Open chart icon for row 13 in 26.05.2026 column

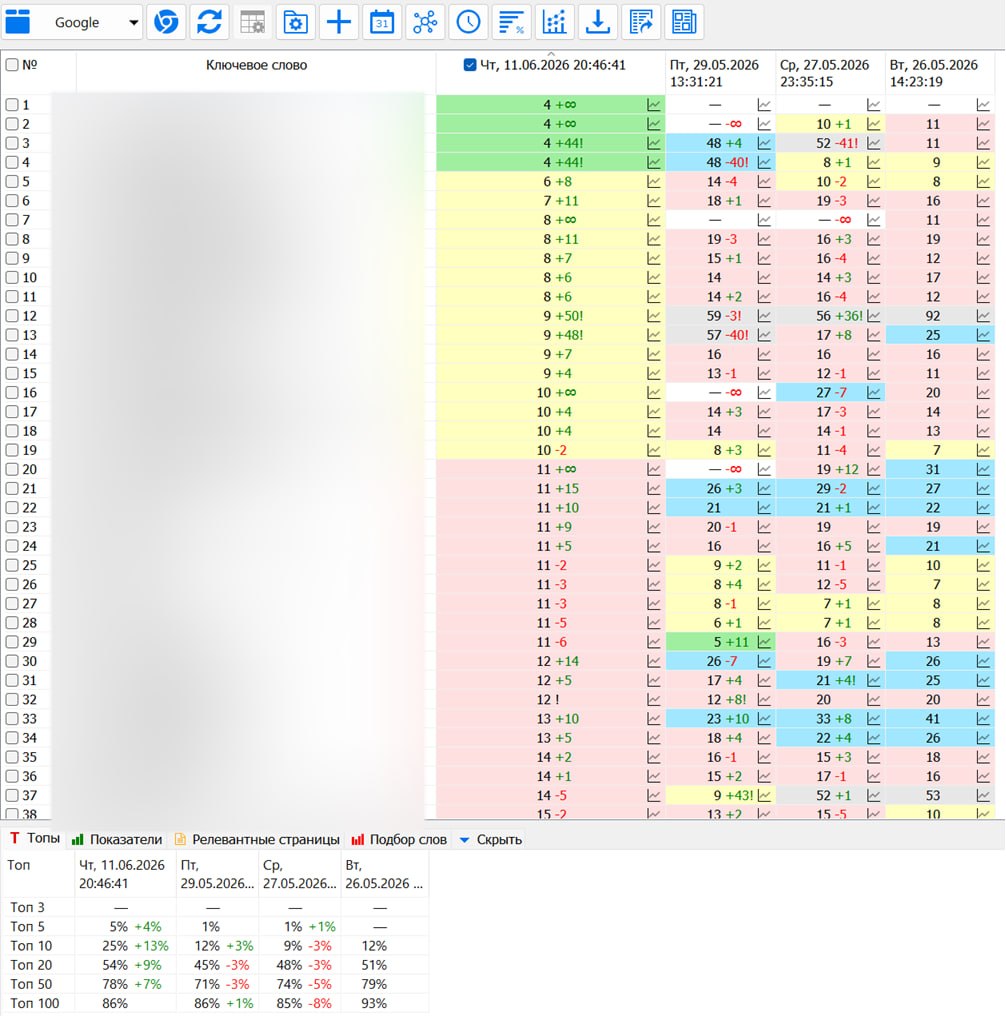[x=983, y=336]
